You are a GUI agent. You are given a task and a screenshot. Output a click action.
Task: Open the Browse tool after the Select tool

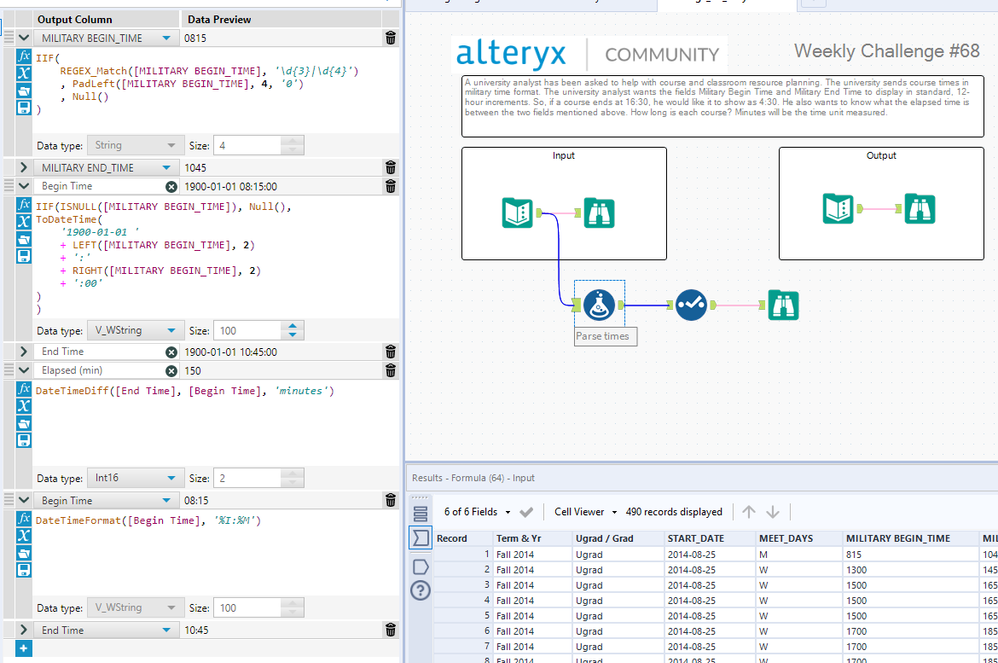(783, 305)
